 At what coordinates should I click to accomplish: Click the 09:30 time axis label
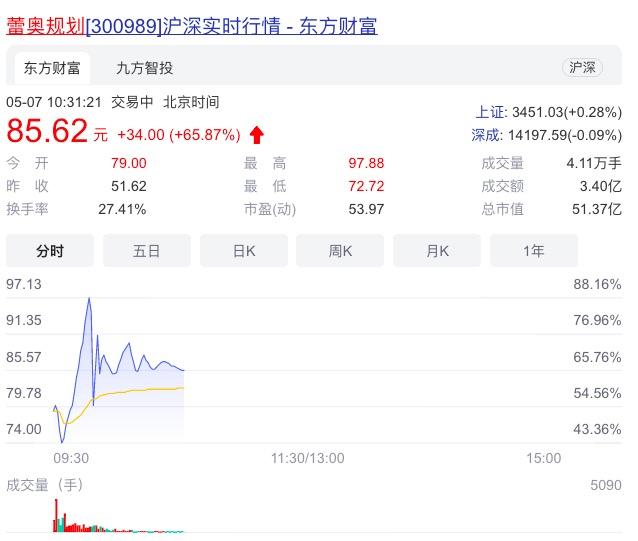click(71, 458)
